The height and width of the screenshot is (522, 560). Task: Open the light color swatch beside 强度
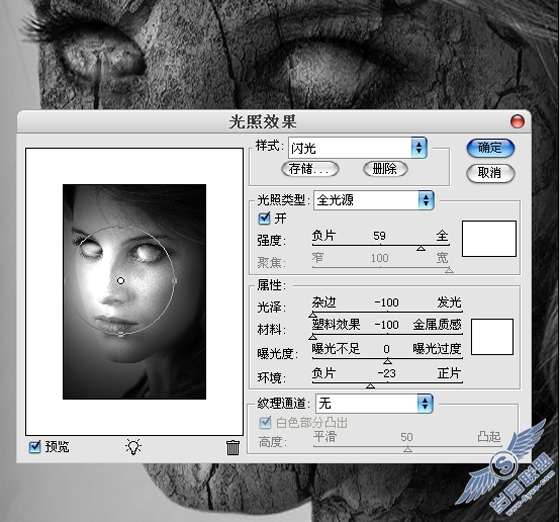point(489,239)
